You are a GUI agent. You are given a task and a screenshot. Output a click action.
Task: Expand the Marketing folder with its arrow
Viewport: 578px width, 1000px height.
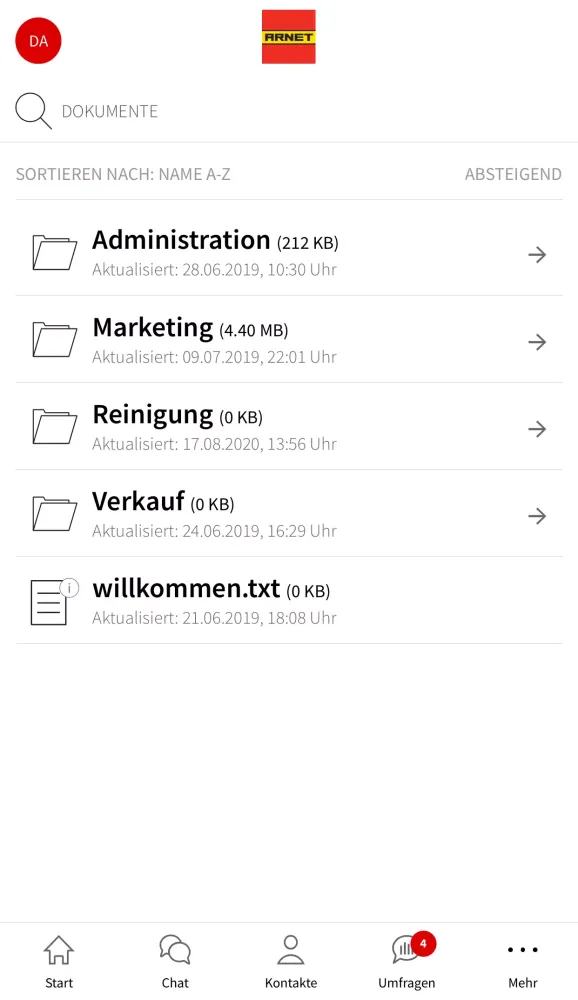(537, 341)
